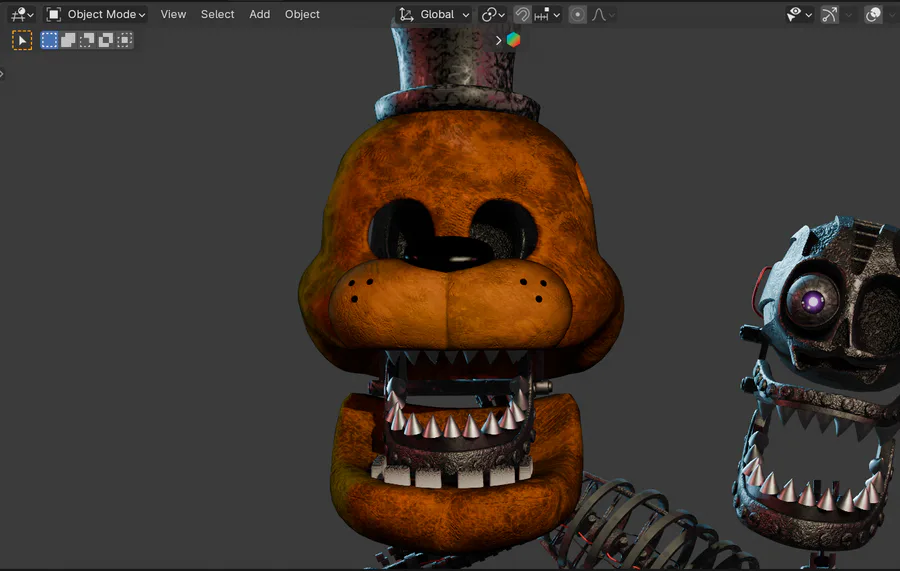Open the gizmo options dropdown arrow
900x571 pixels.
[x=848, y=15]
